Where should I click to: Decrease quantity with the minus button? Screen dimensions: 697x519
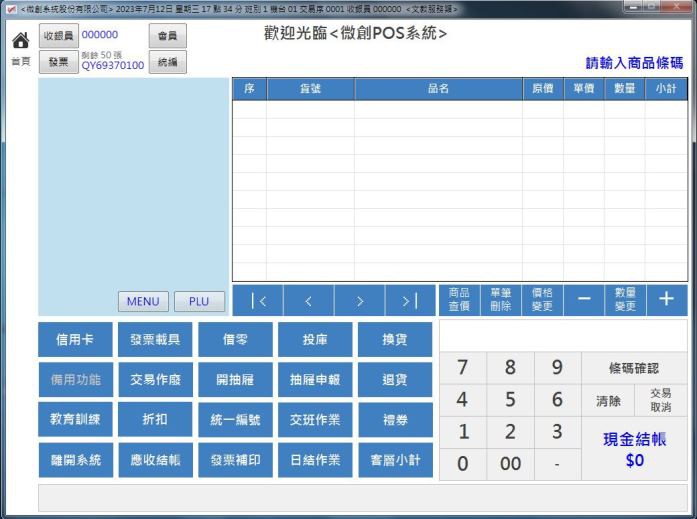[584, 299]
